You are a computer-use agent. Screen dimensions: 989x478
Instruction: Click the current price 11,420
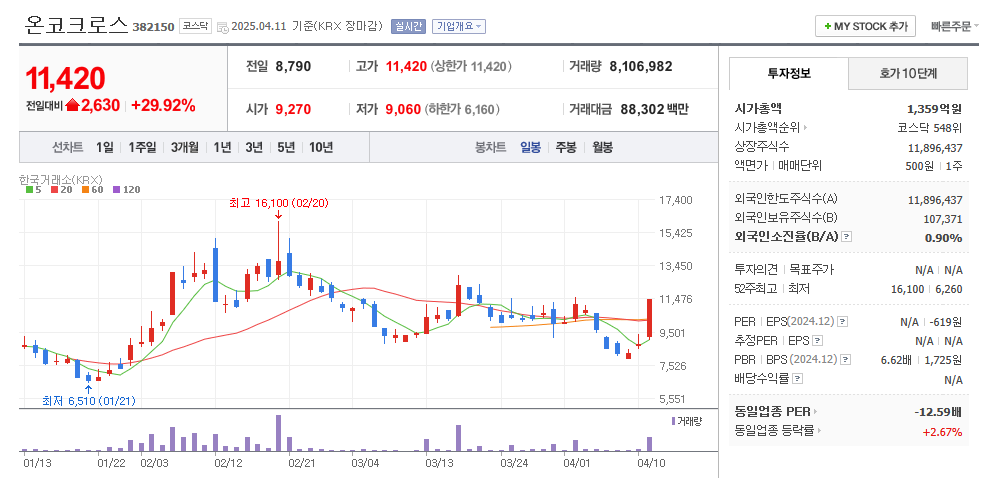point(65,78)
